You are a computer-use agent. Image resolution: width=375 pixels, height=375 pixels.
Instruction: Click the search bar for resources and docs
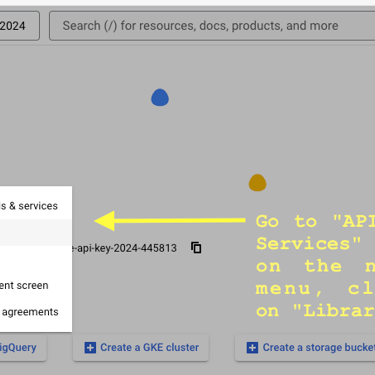coord(212,26)
